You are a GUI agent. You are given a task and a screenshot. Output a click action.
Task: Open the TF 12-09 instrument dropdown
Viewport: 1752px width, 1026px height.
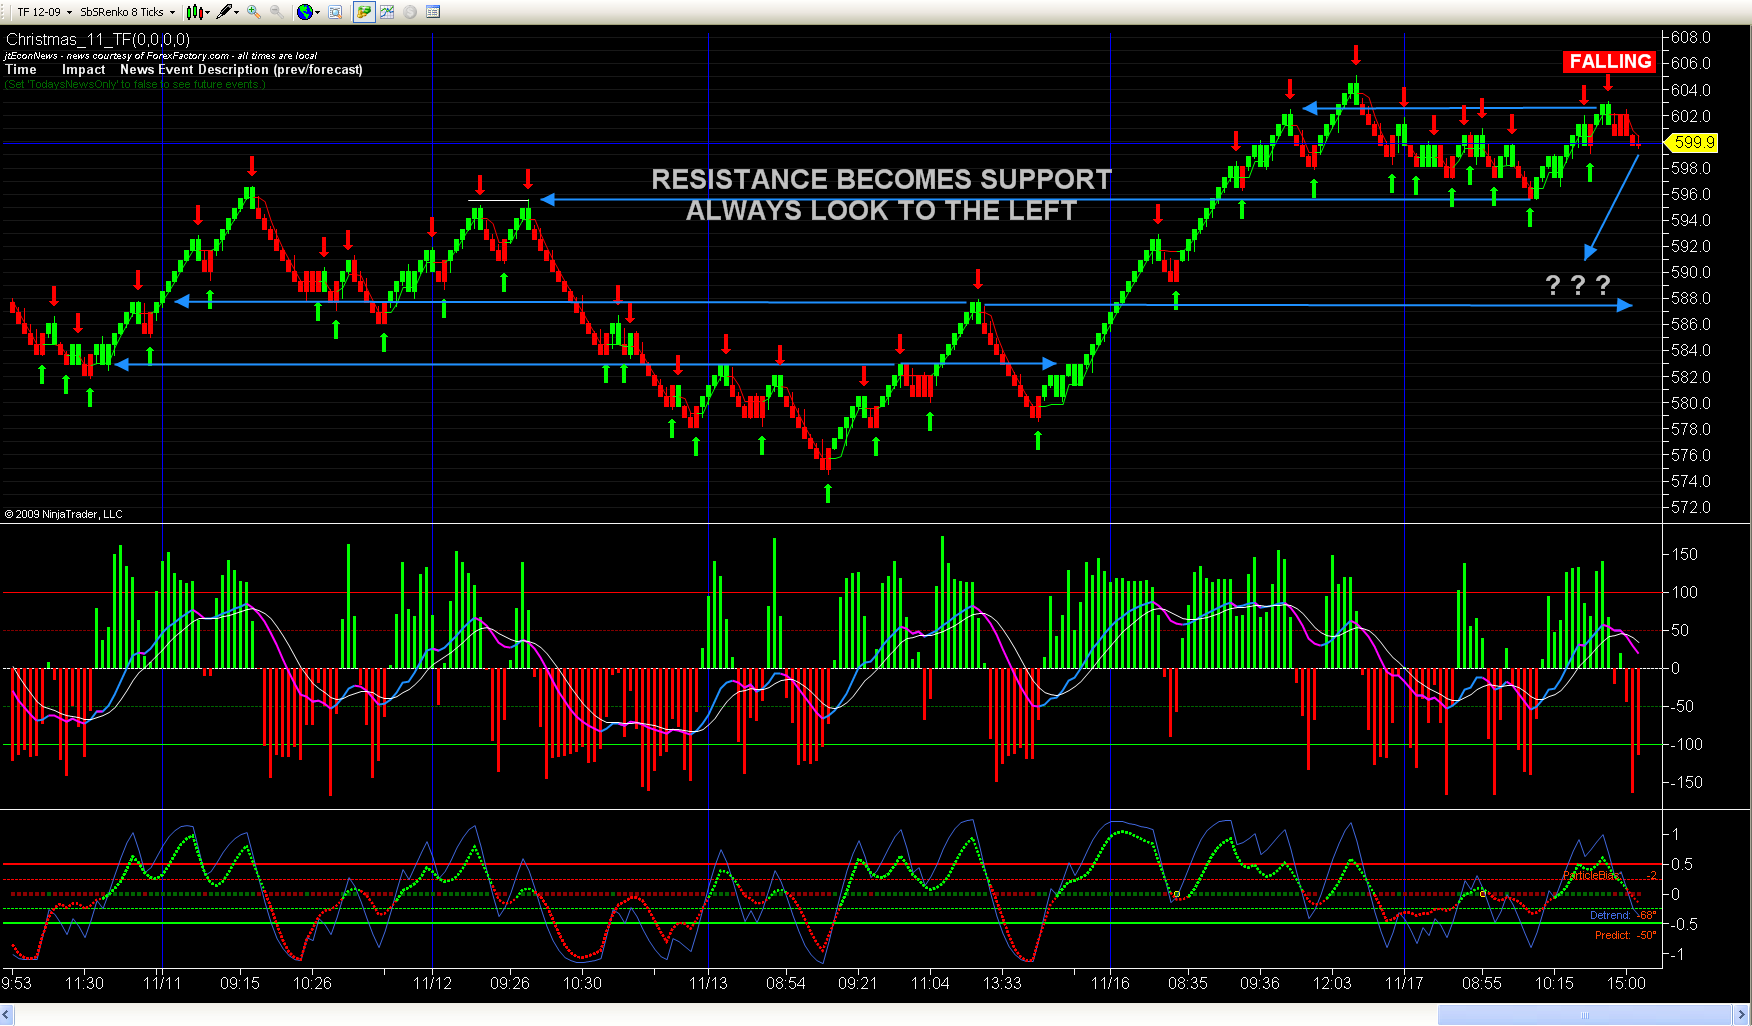[45, 12]
